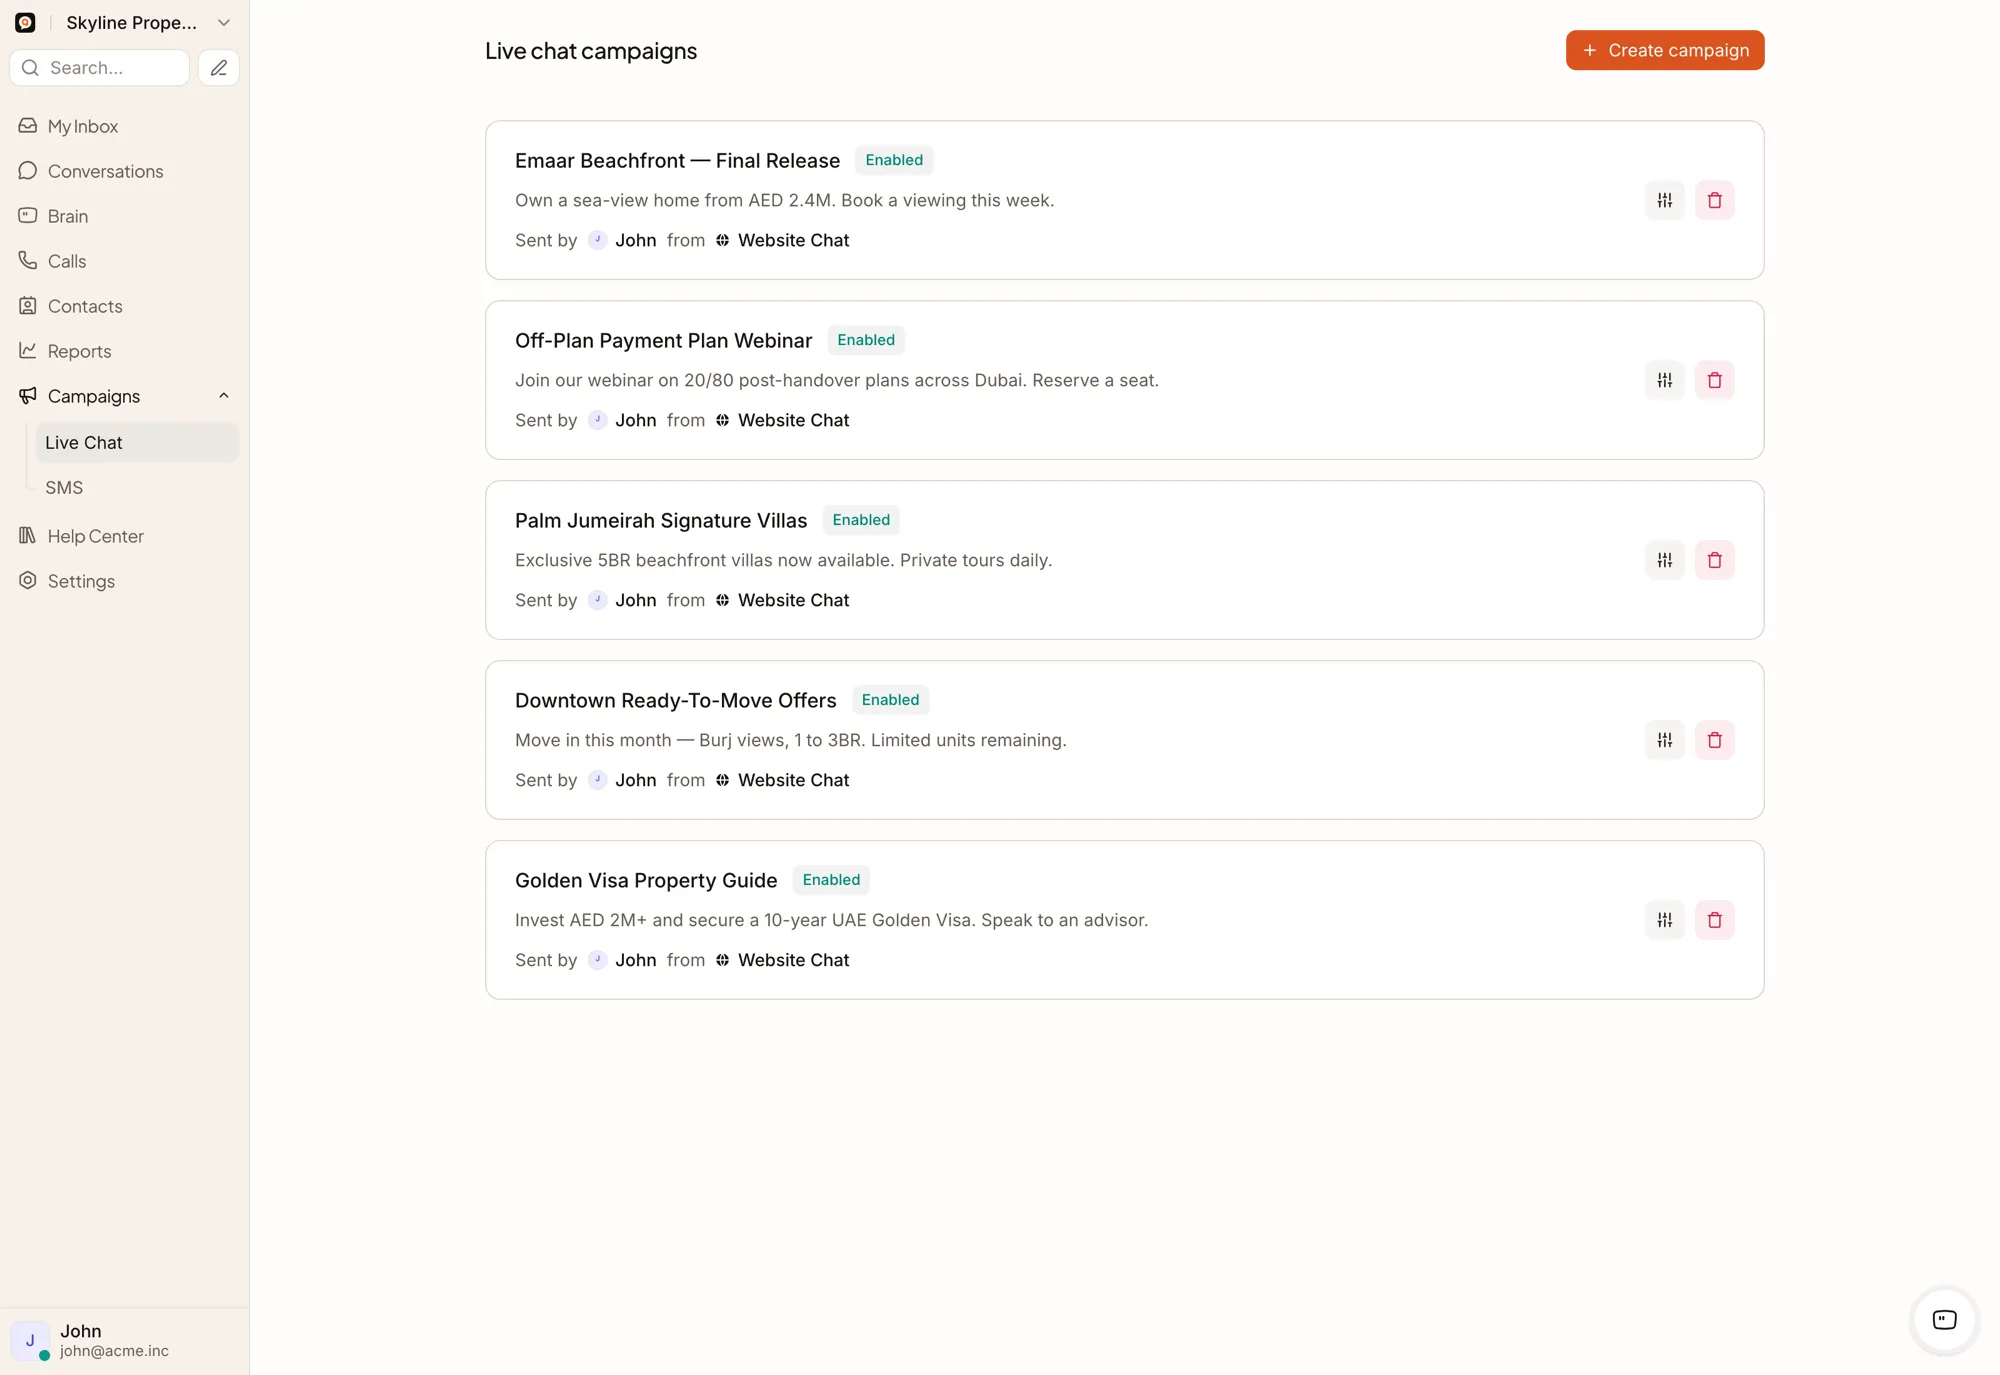Click the Brain sidebar icon
This screenshot has height=1375, width=2000.
(28, 216)
